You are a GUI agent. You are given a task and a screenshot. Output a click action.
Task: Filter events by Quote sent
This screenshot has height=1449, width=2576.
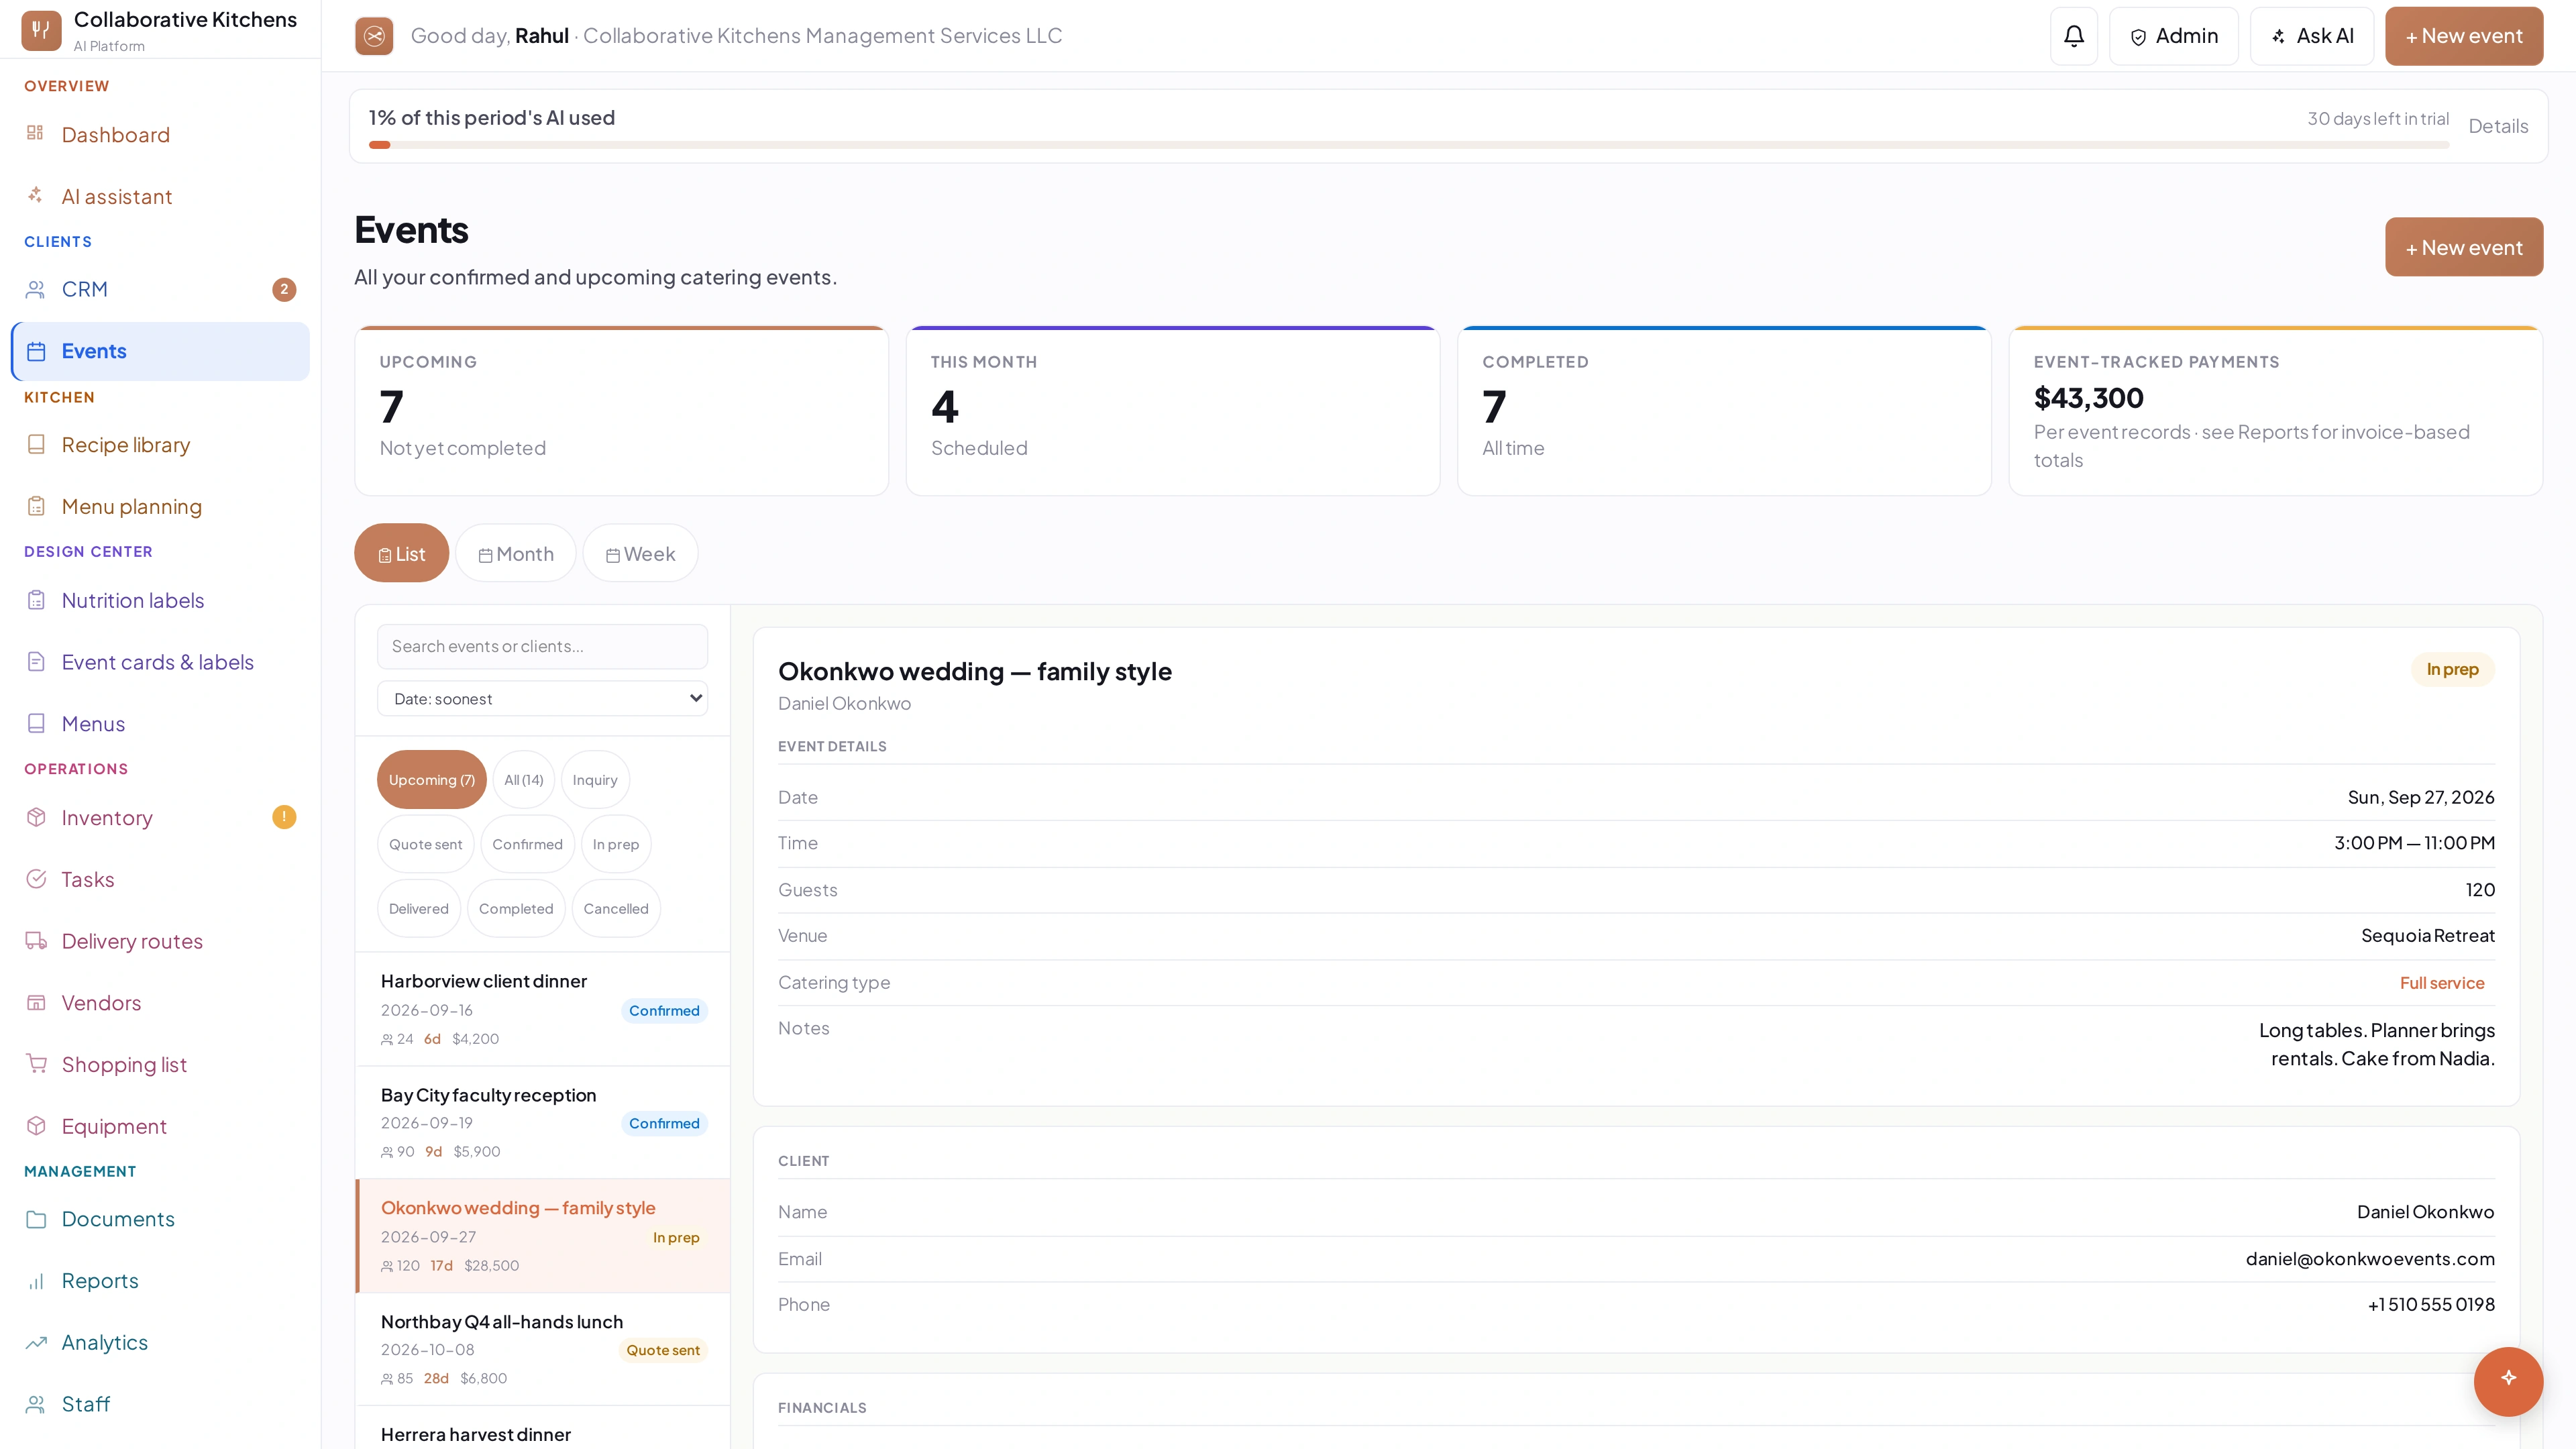click(x=425, y=844)
